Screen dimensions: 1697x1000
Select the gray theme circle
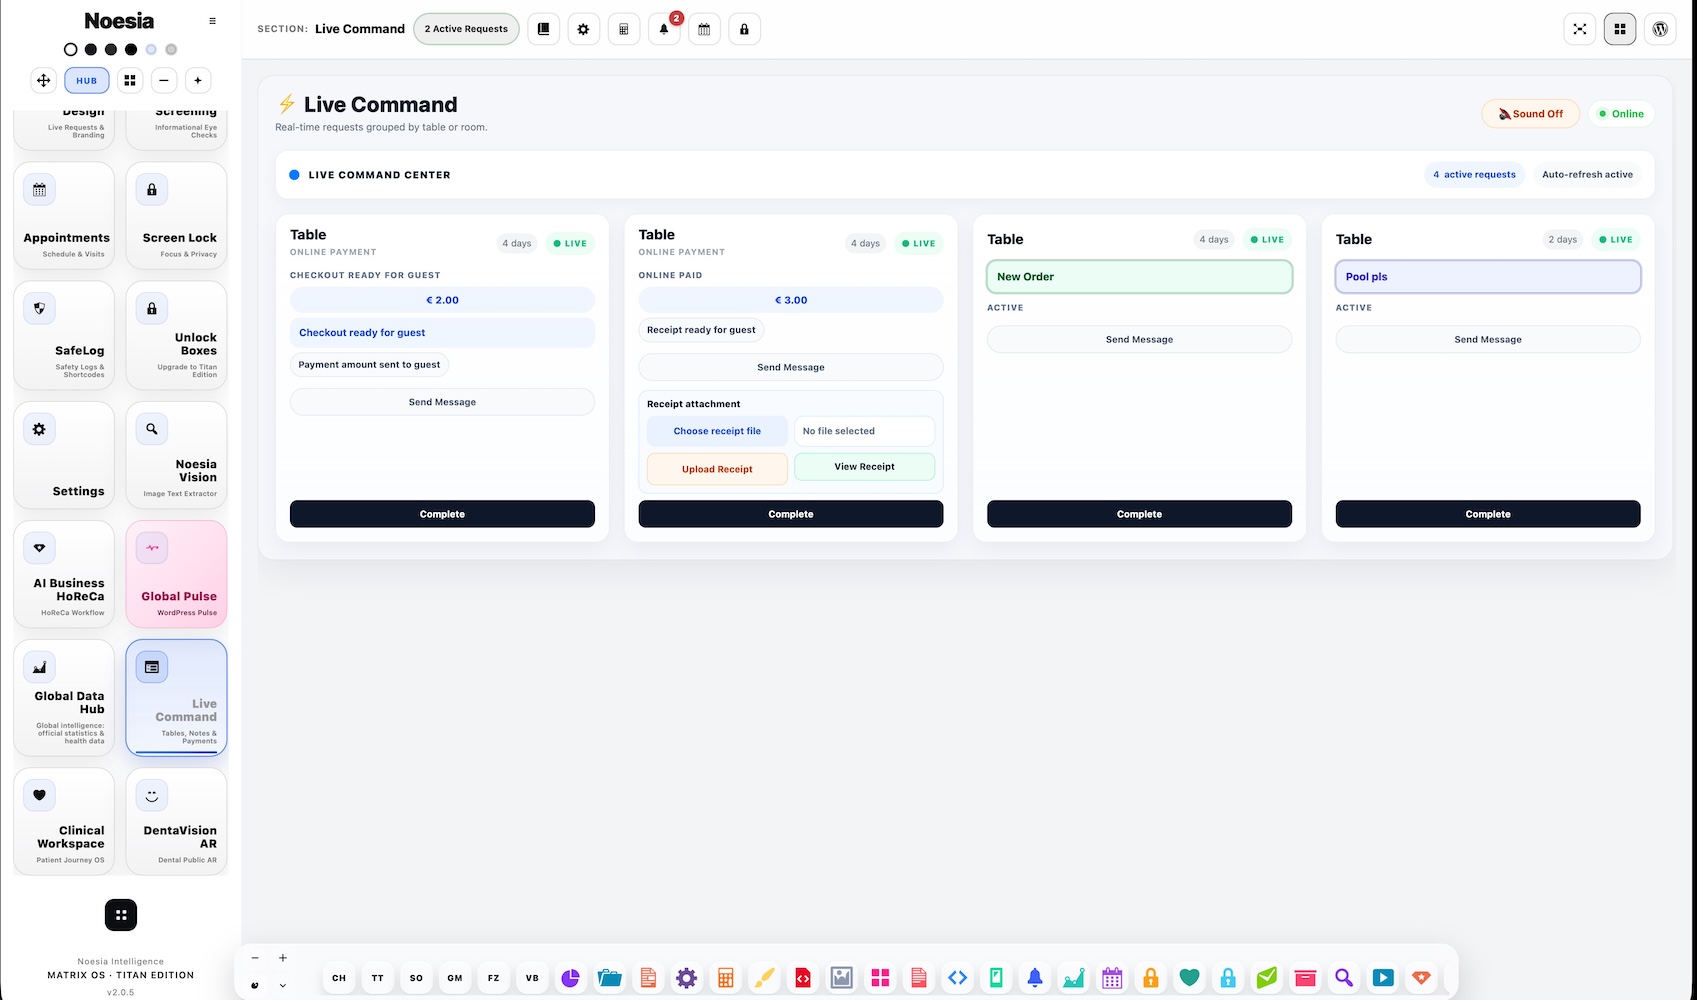coord(171,49)
